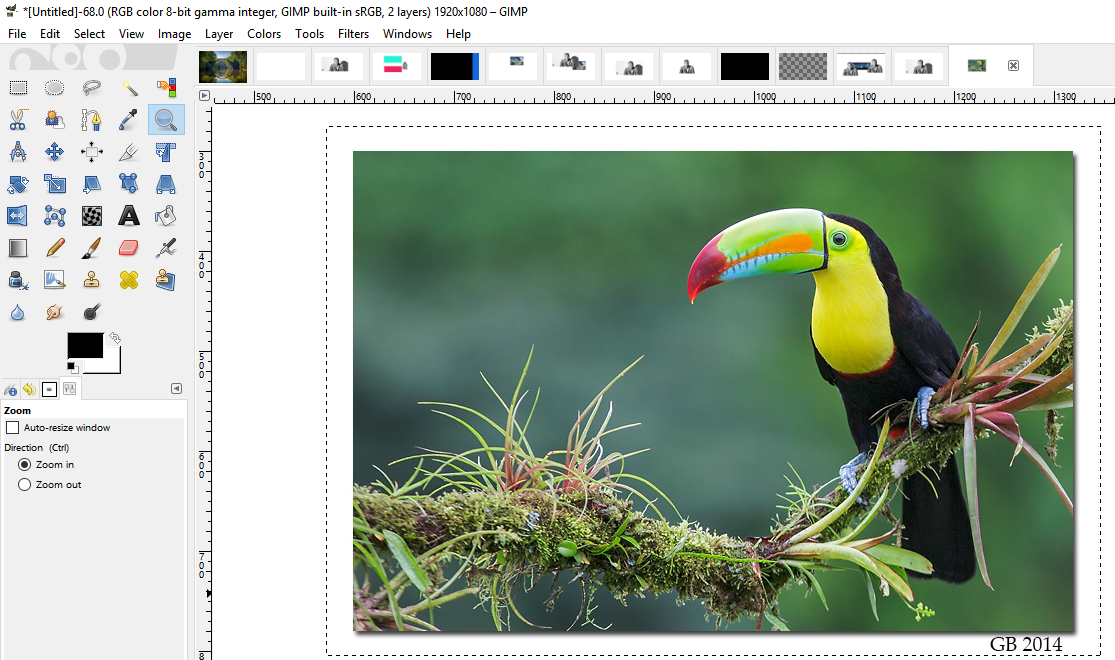This screenshot has height=660, width=1115.
Task: Pick the Color Picker eyedropper tool
Action: (129, 121)
